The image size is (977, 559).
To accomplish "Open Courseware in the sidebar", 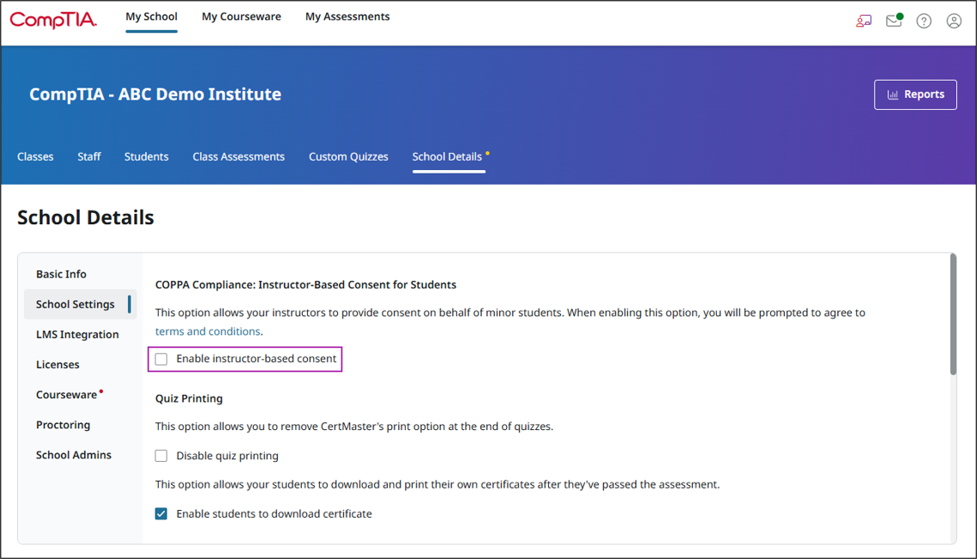I will 67,394.
